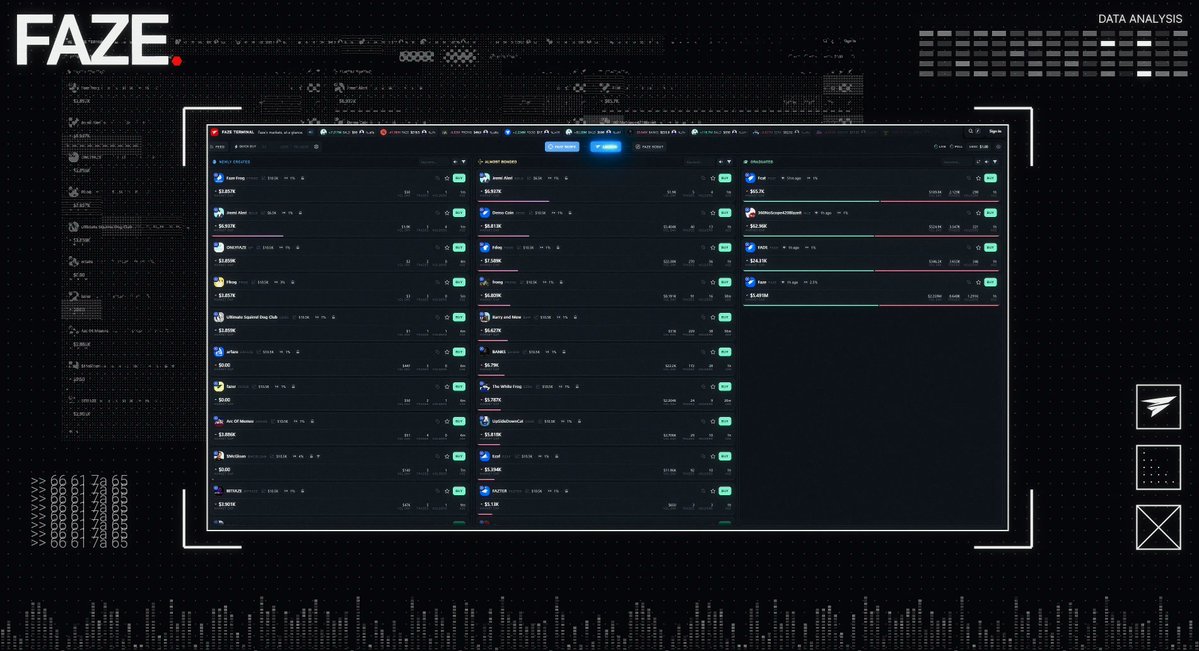Buy the Faze token at $5.491M
Screen dimensions: 1199x651
pyautogui.click(x=990, y=282)
